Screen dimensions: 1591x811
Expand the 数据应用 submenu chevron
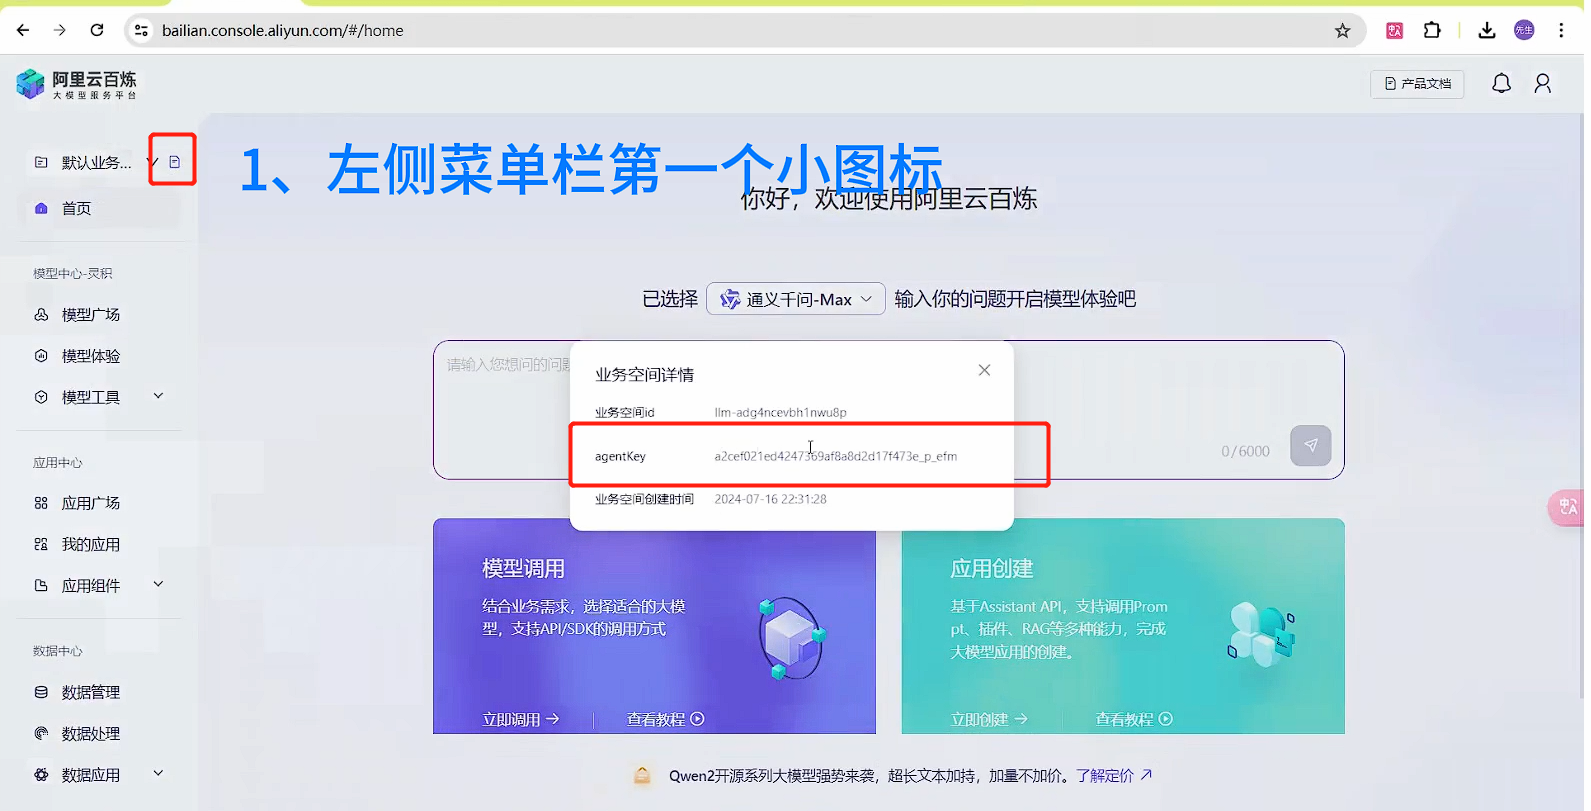pos(158,773)
